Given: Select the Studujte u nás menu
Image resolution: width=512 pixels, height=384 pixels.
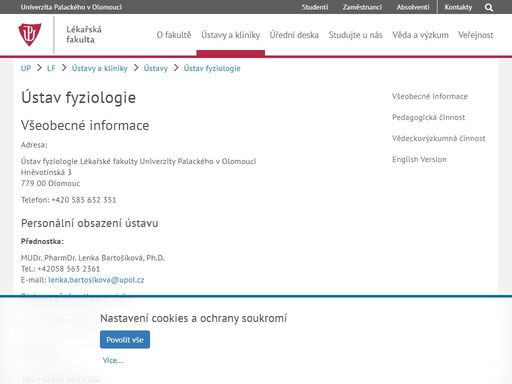Looking at the screenshot, I should coord(355,35).
